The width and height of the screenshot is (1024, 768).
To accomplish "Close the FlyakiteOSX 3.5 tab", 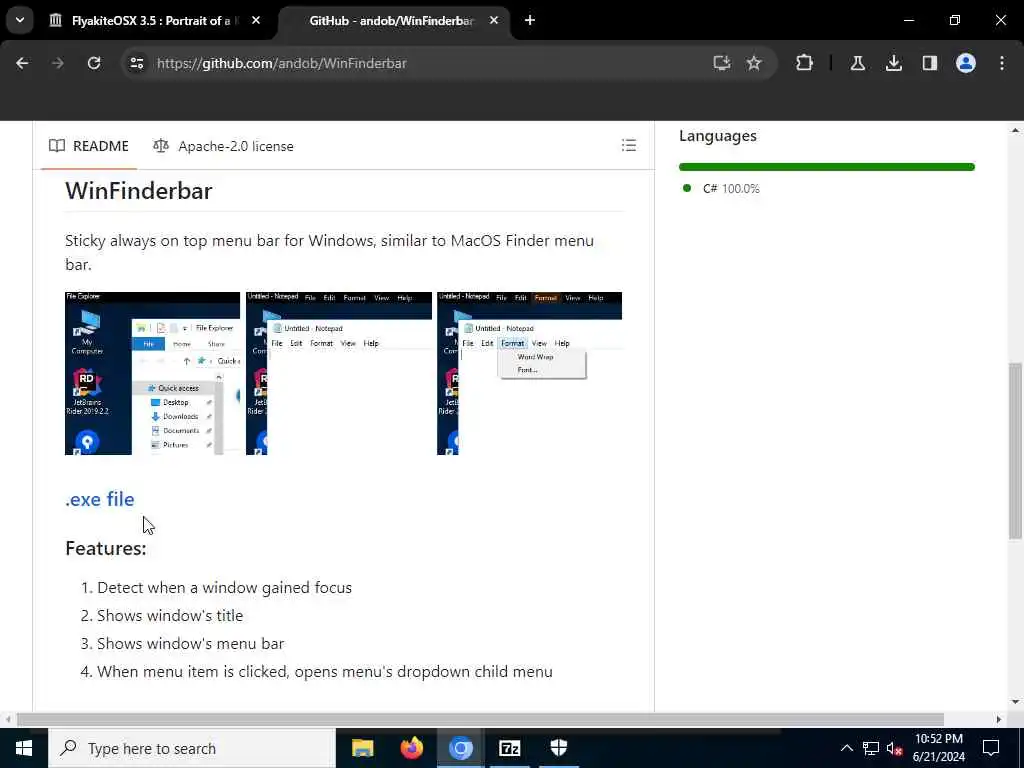I will tap(256, 20).
